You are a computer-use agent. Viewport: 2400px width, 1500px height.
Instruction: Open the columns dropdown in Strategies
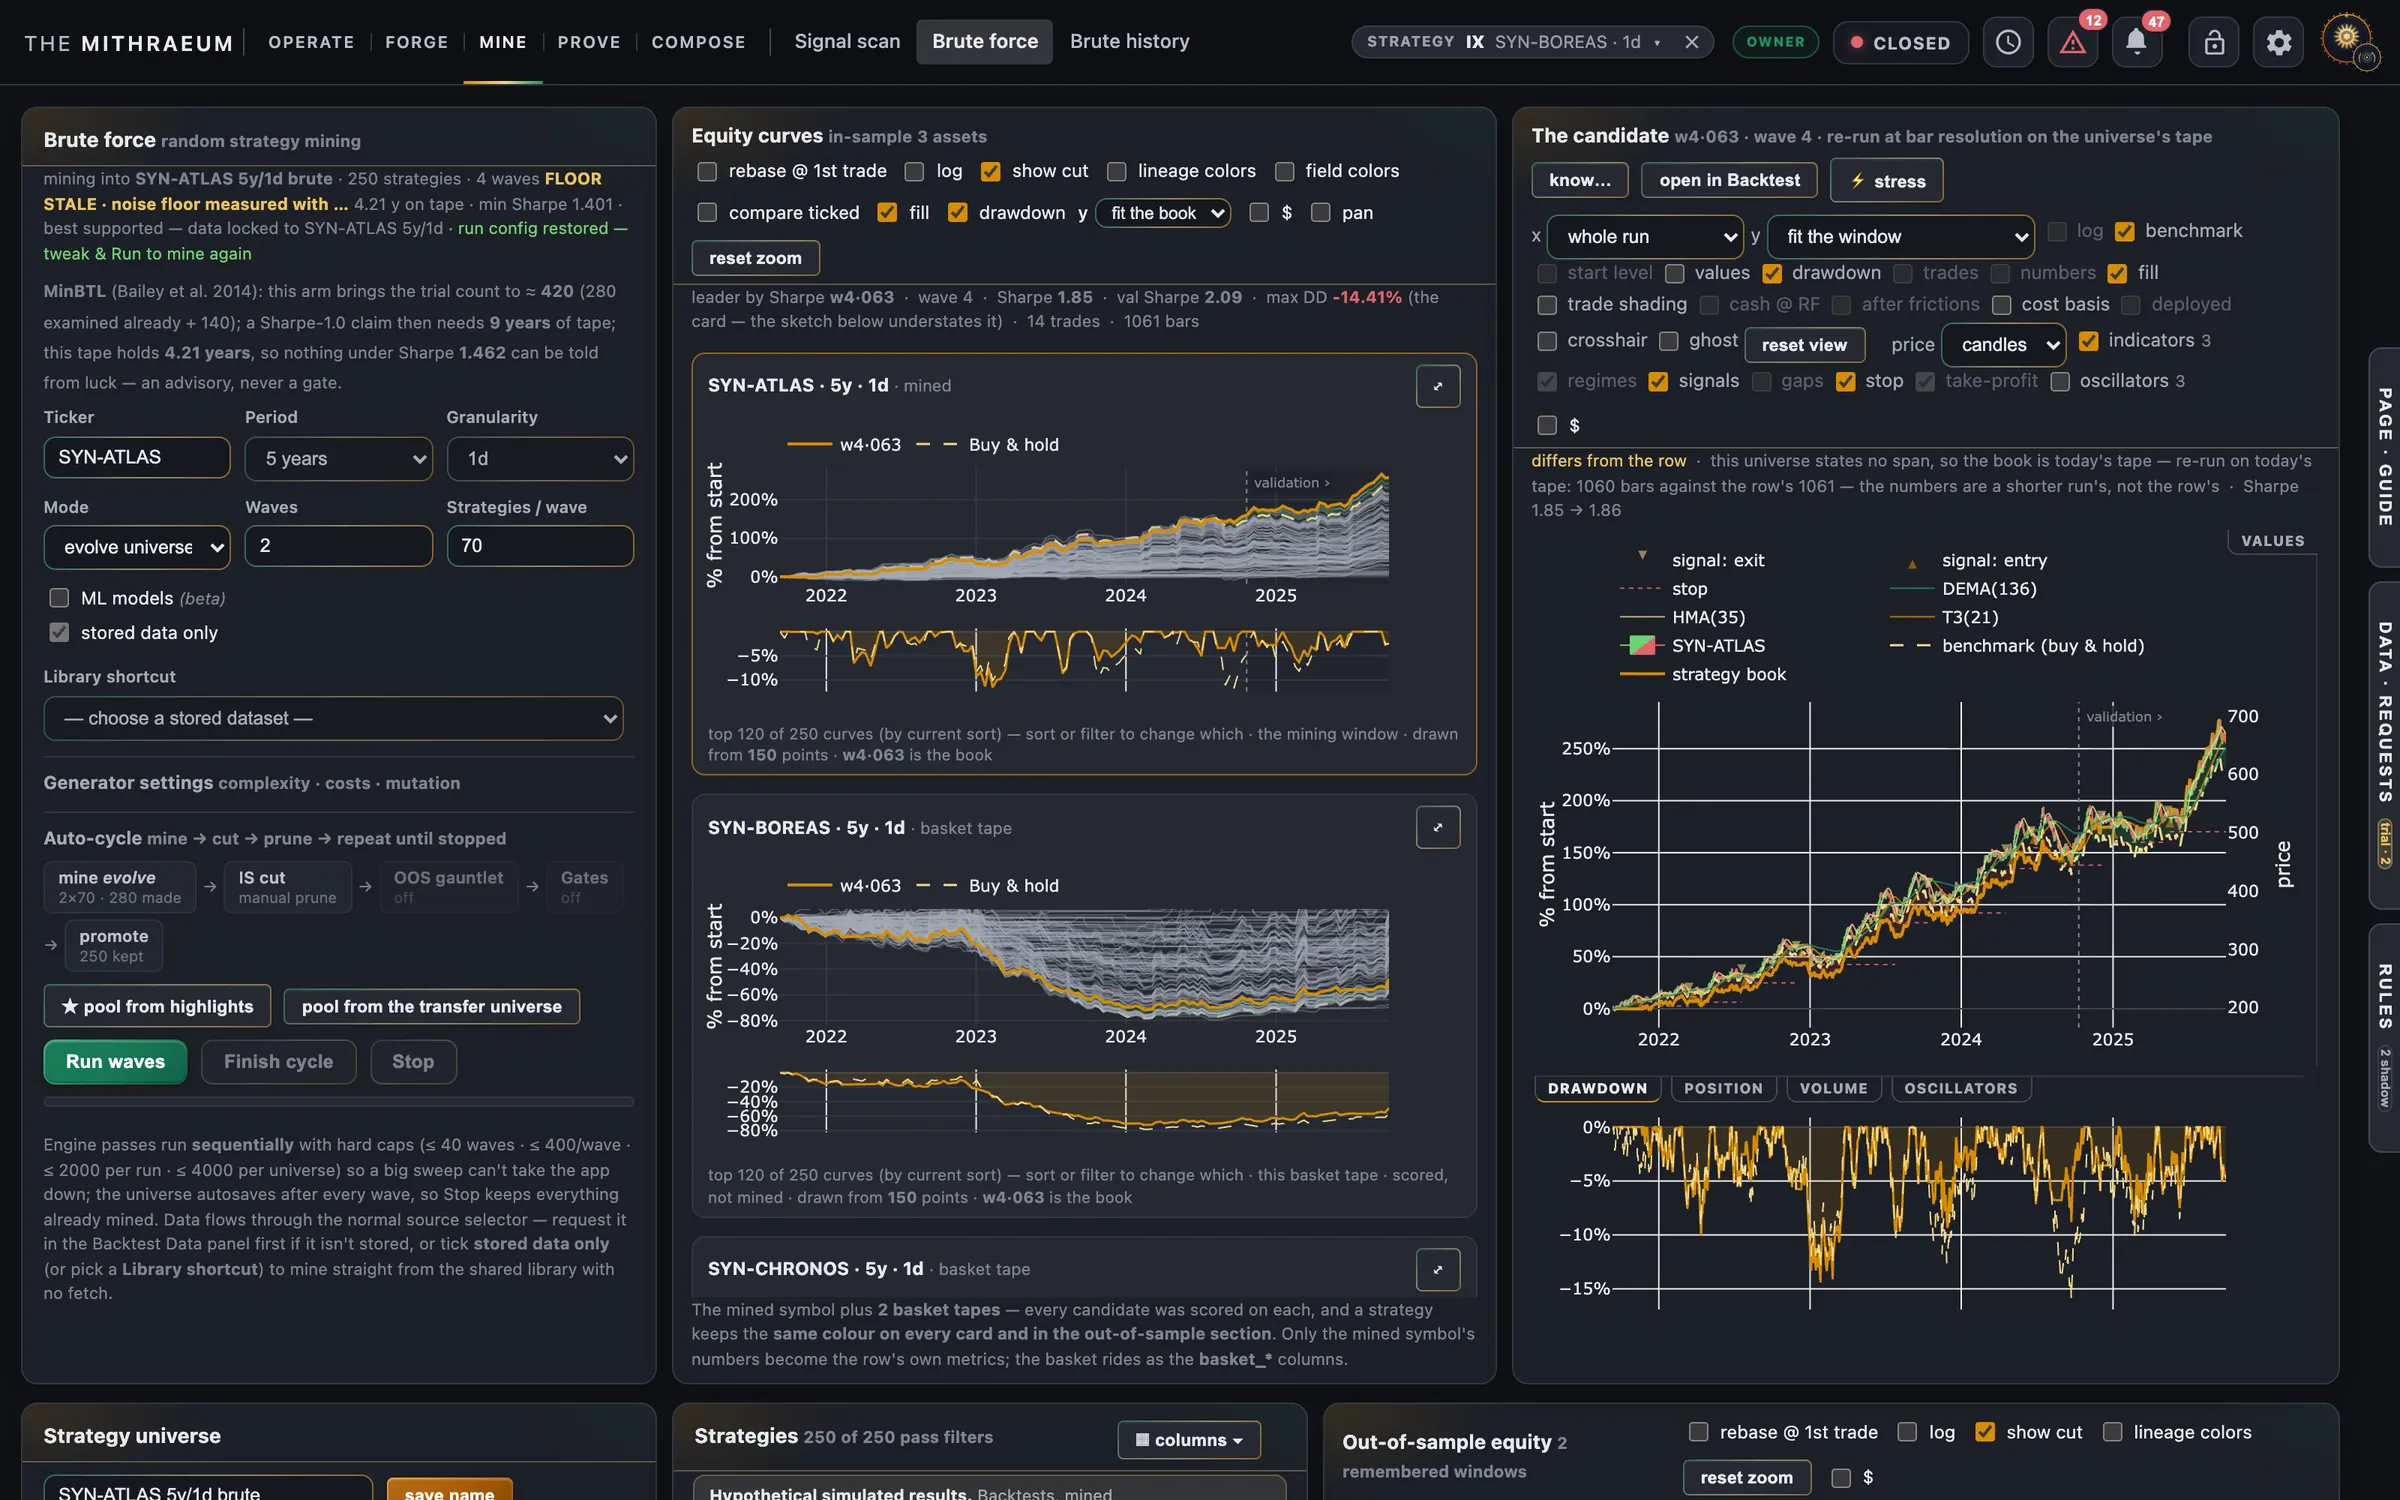point(1188,1440)
